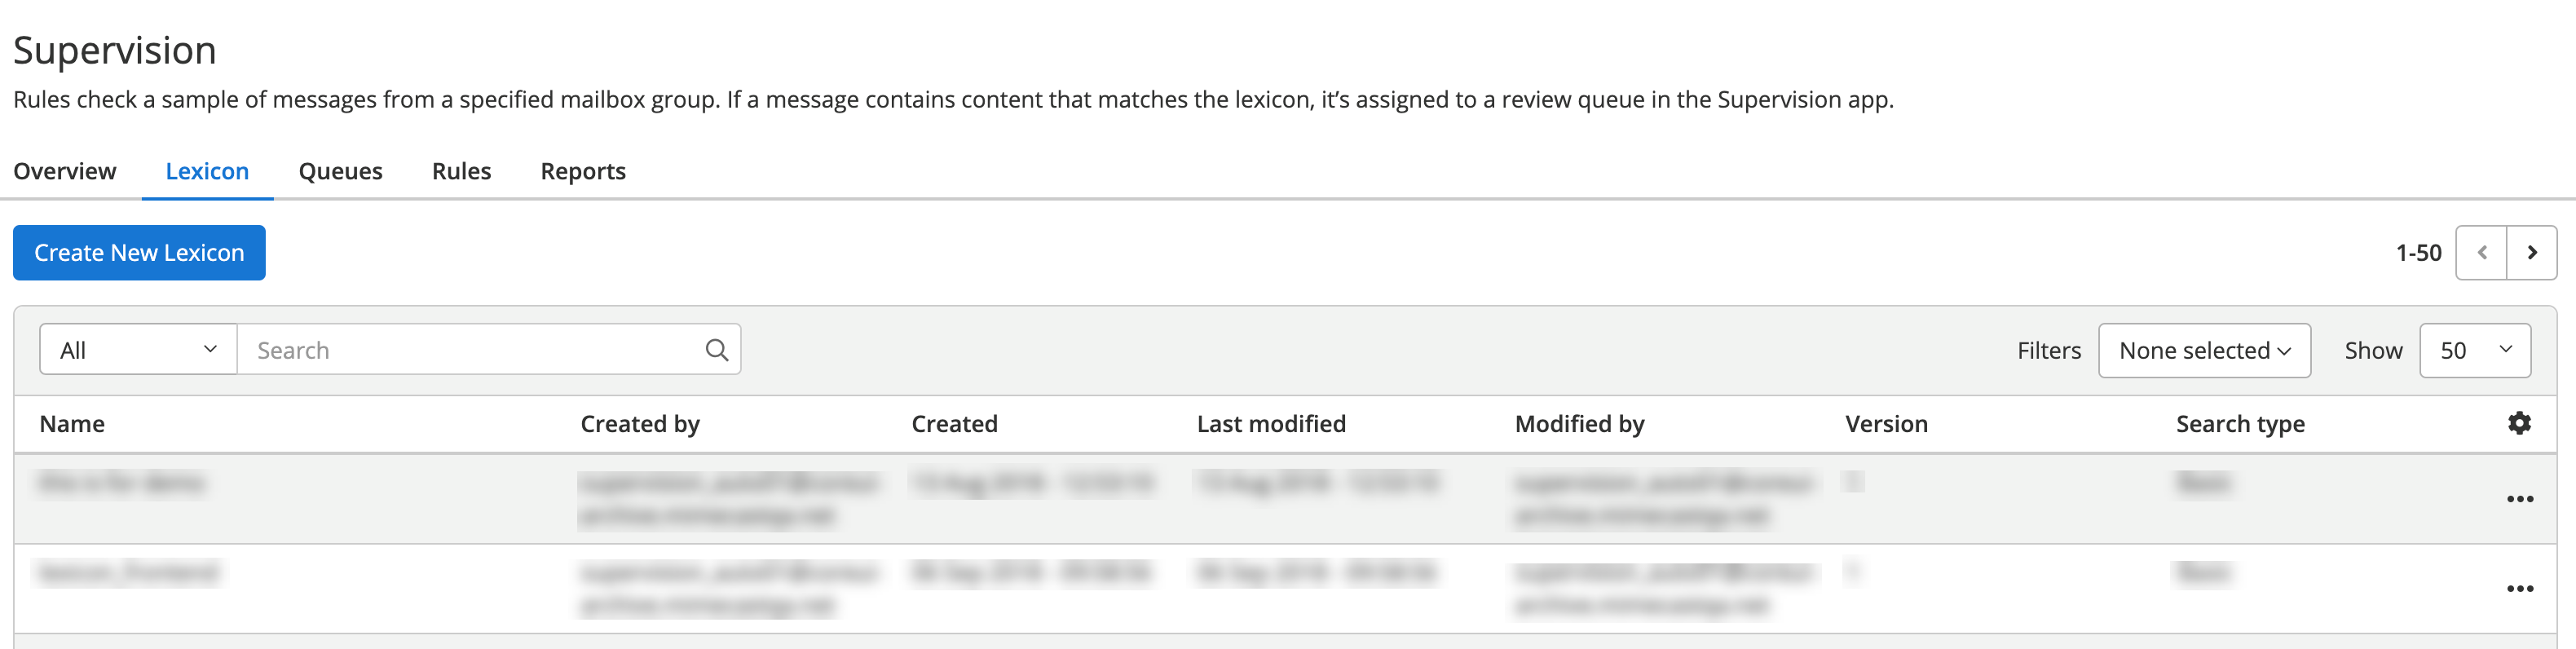This screenshot has width=2576, height=649.
Task: Expand the All search scope dropdown
Action: pos(138,350)
